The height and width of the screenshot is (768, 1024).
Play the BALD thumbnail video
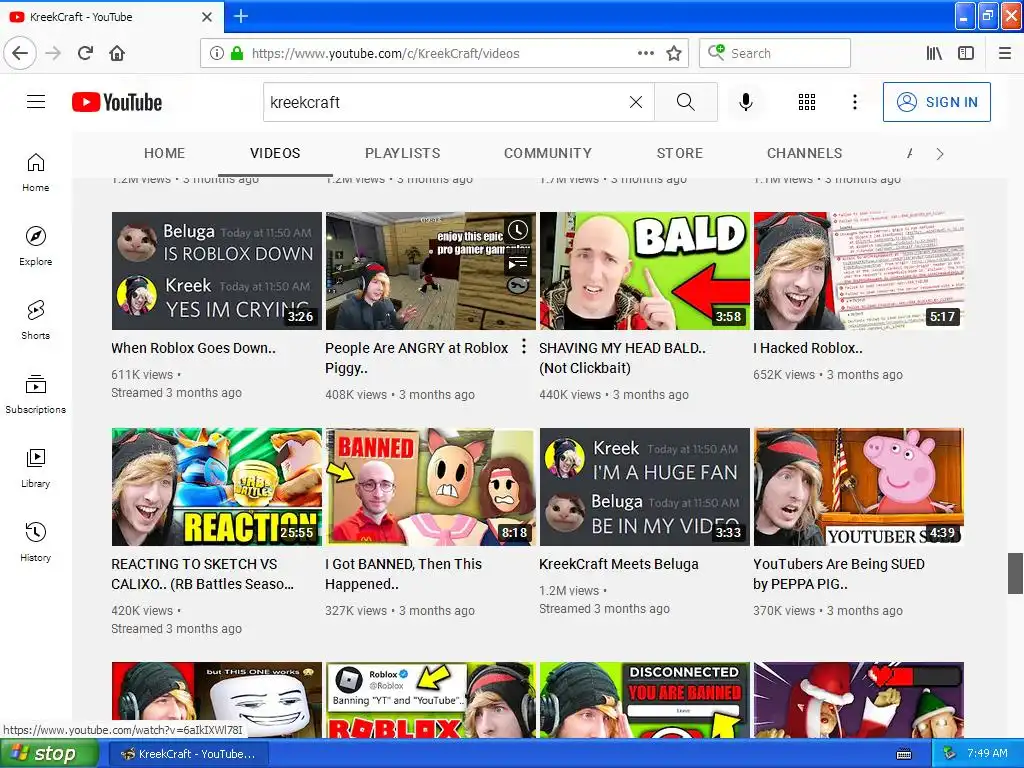tap(645, 270)
